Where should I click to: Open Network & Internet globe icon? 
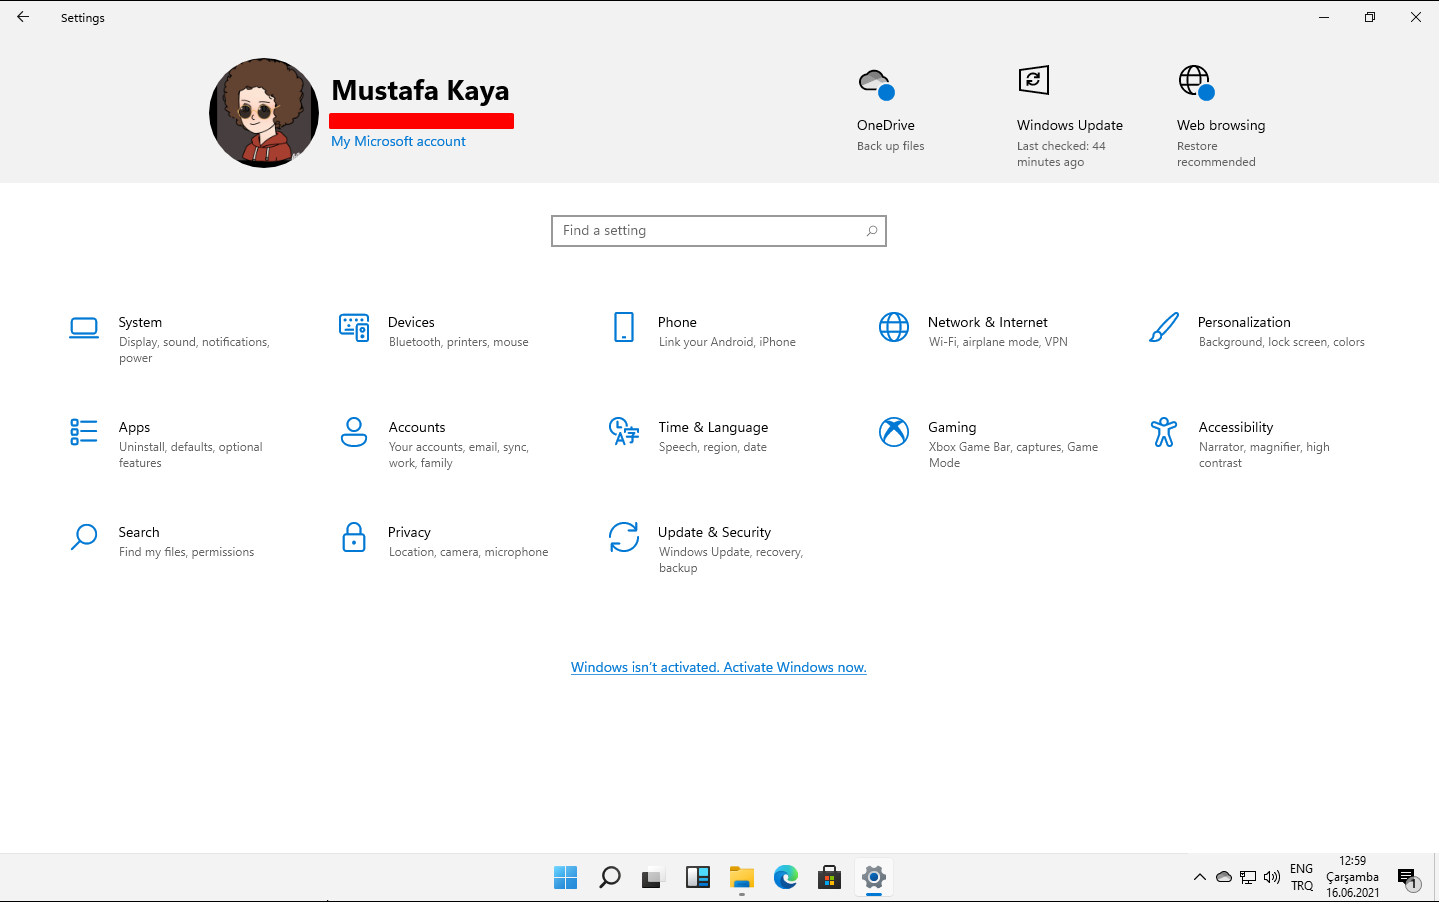pos(894,327)
